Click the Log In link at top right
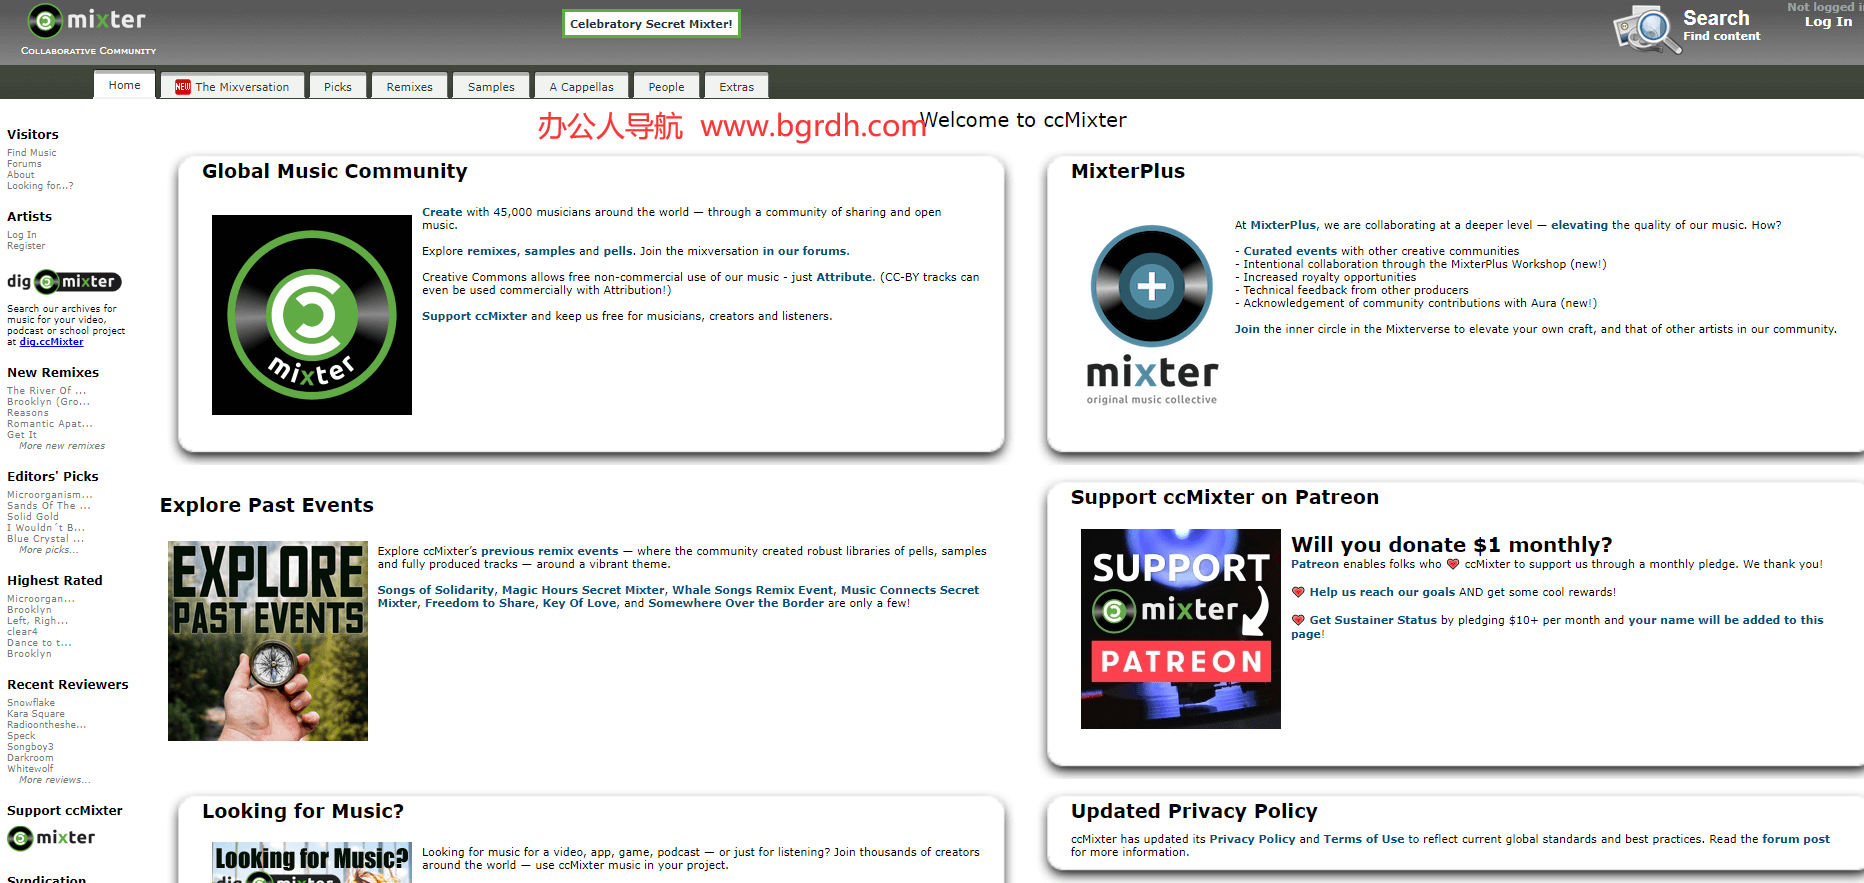This screenshot has width=1864, height=883. point(1828,22)
